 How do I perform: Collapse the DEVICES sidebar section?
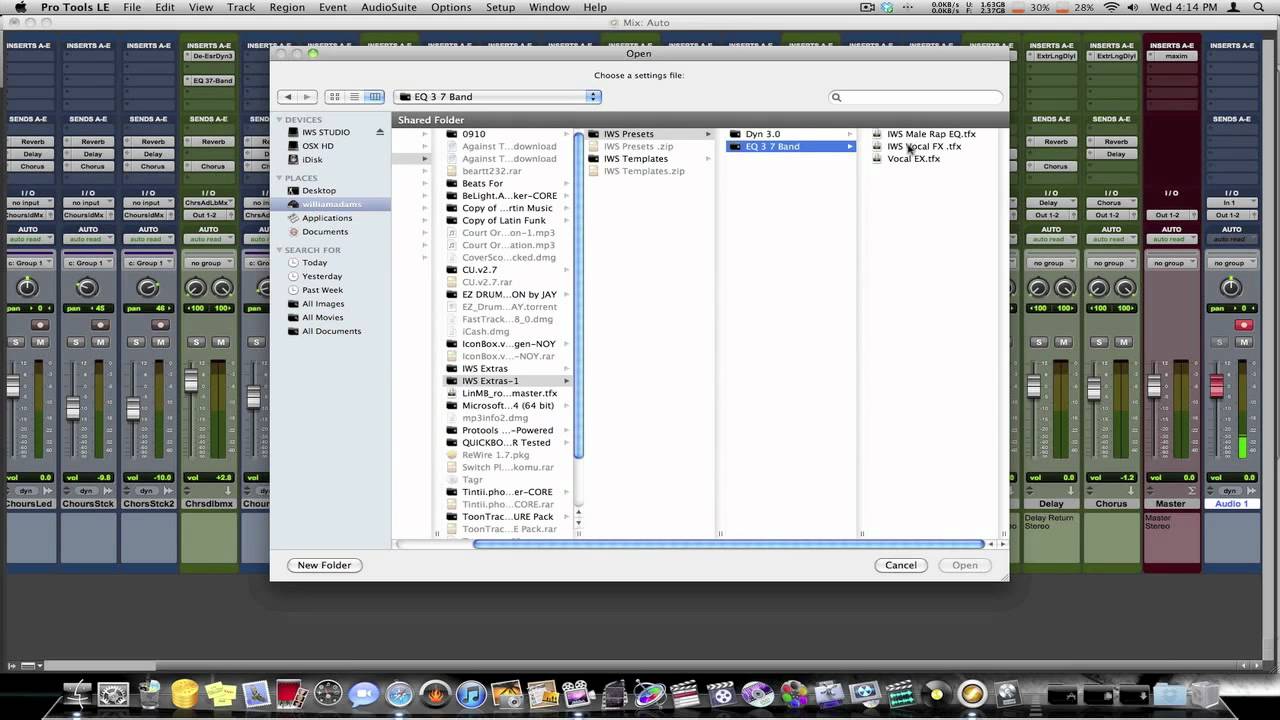coord(280,120)
